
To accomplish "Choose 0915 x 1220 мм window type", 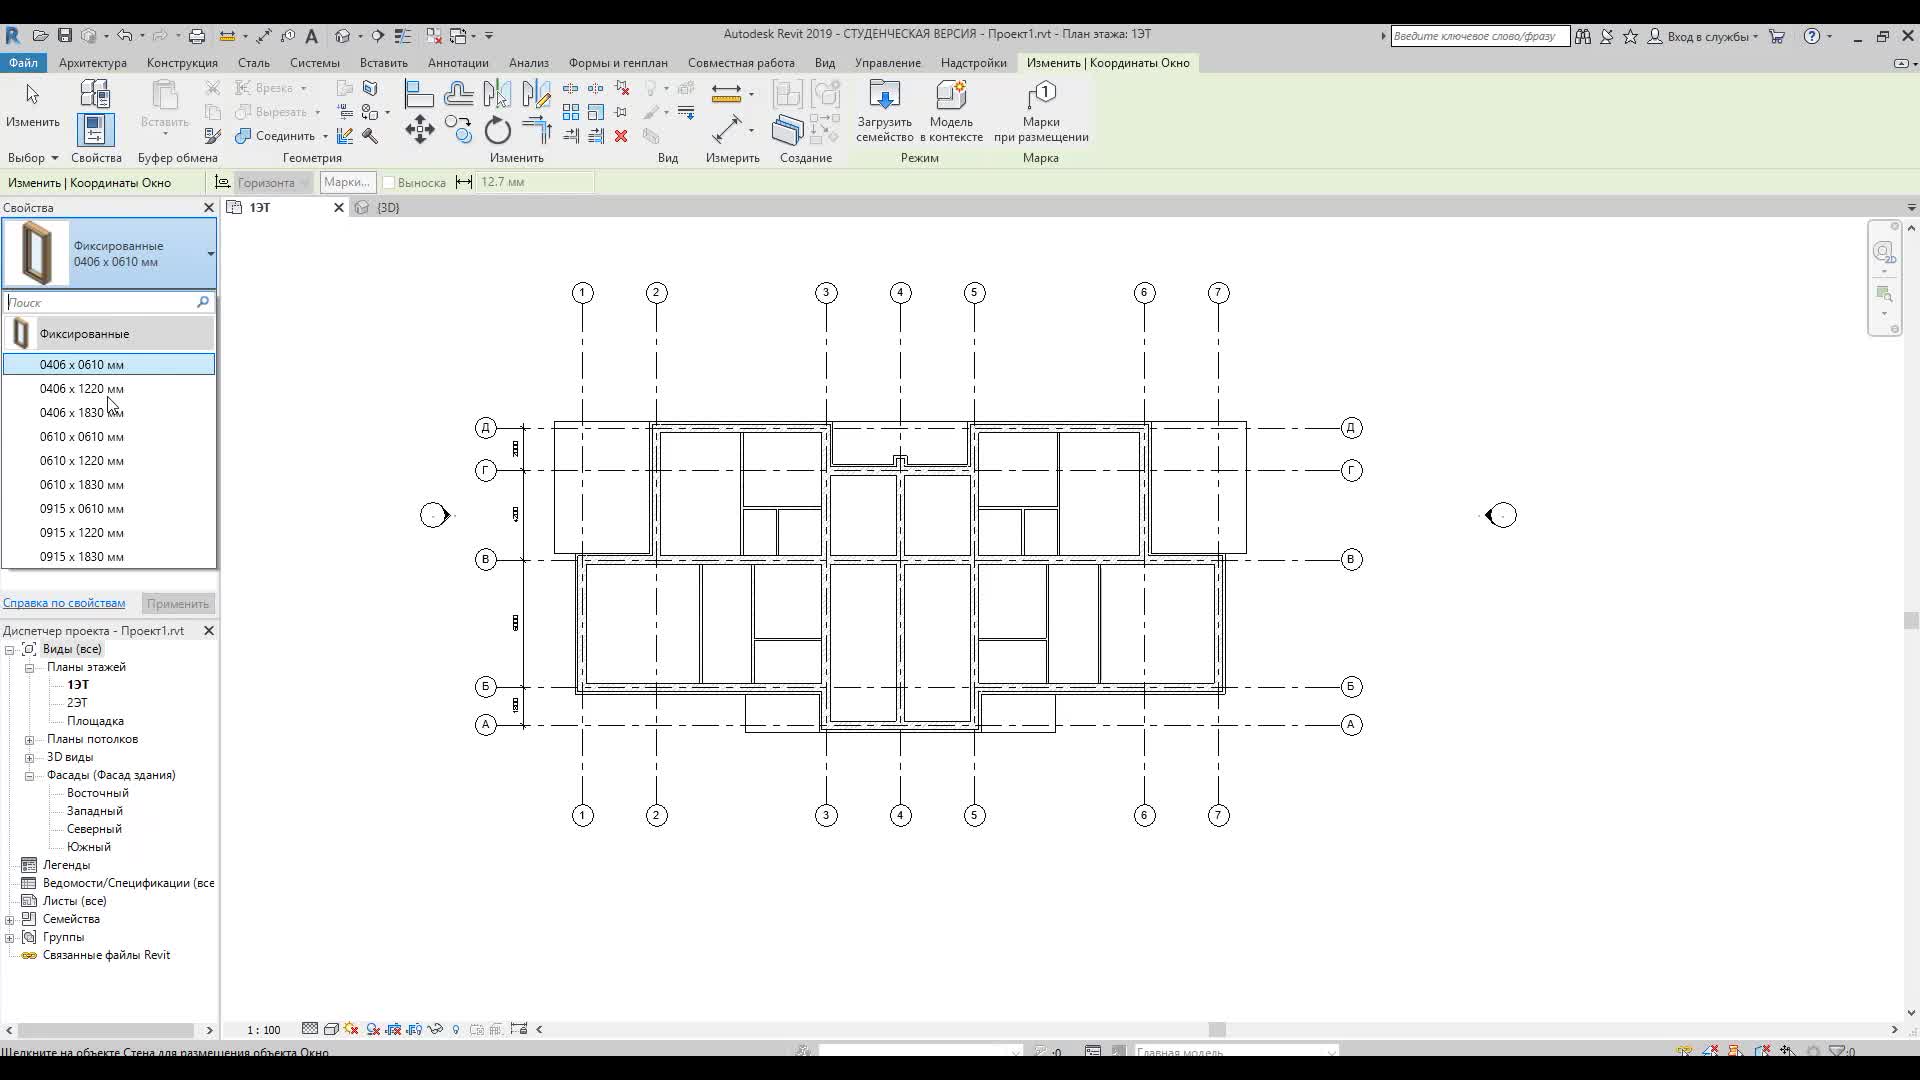I will (109, 533).
